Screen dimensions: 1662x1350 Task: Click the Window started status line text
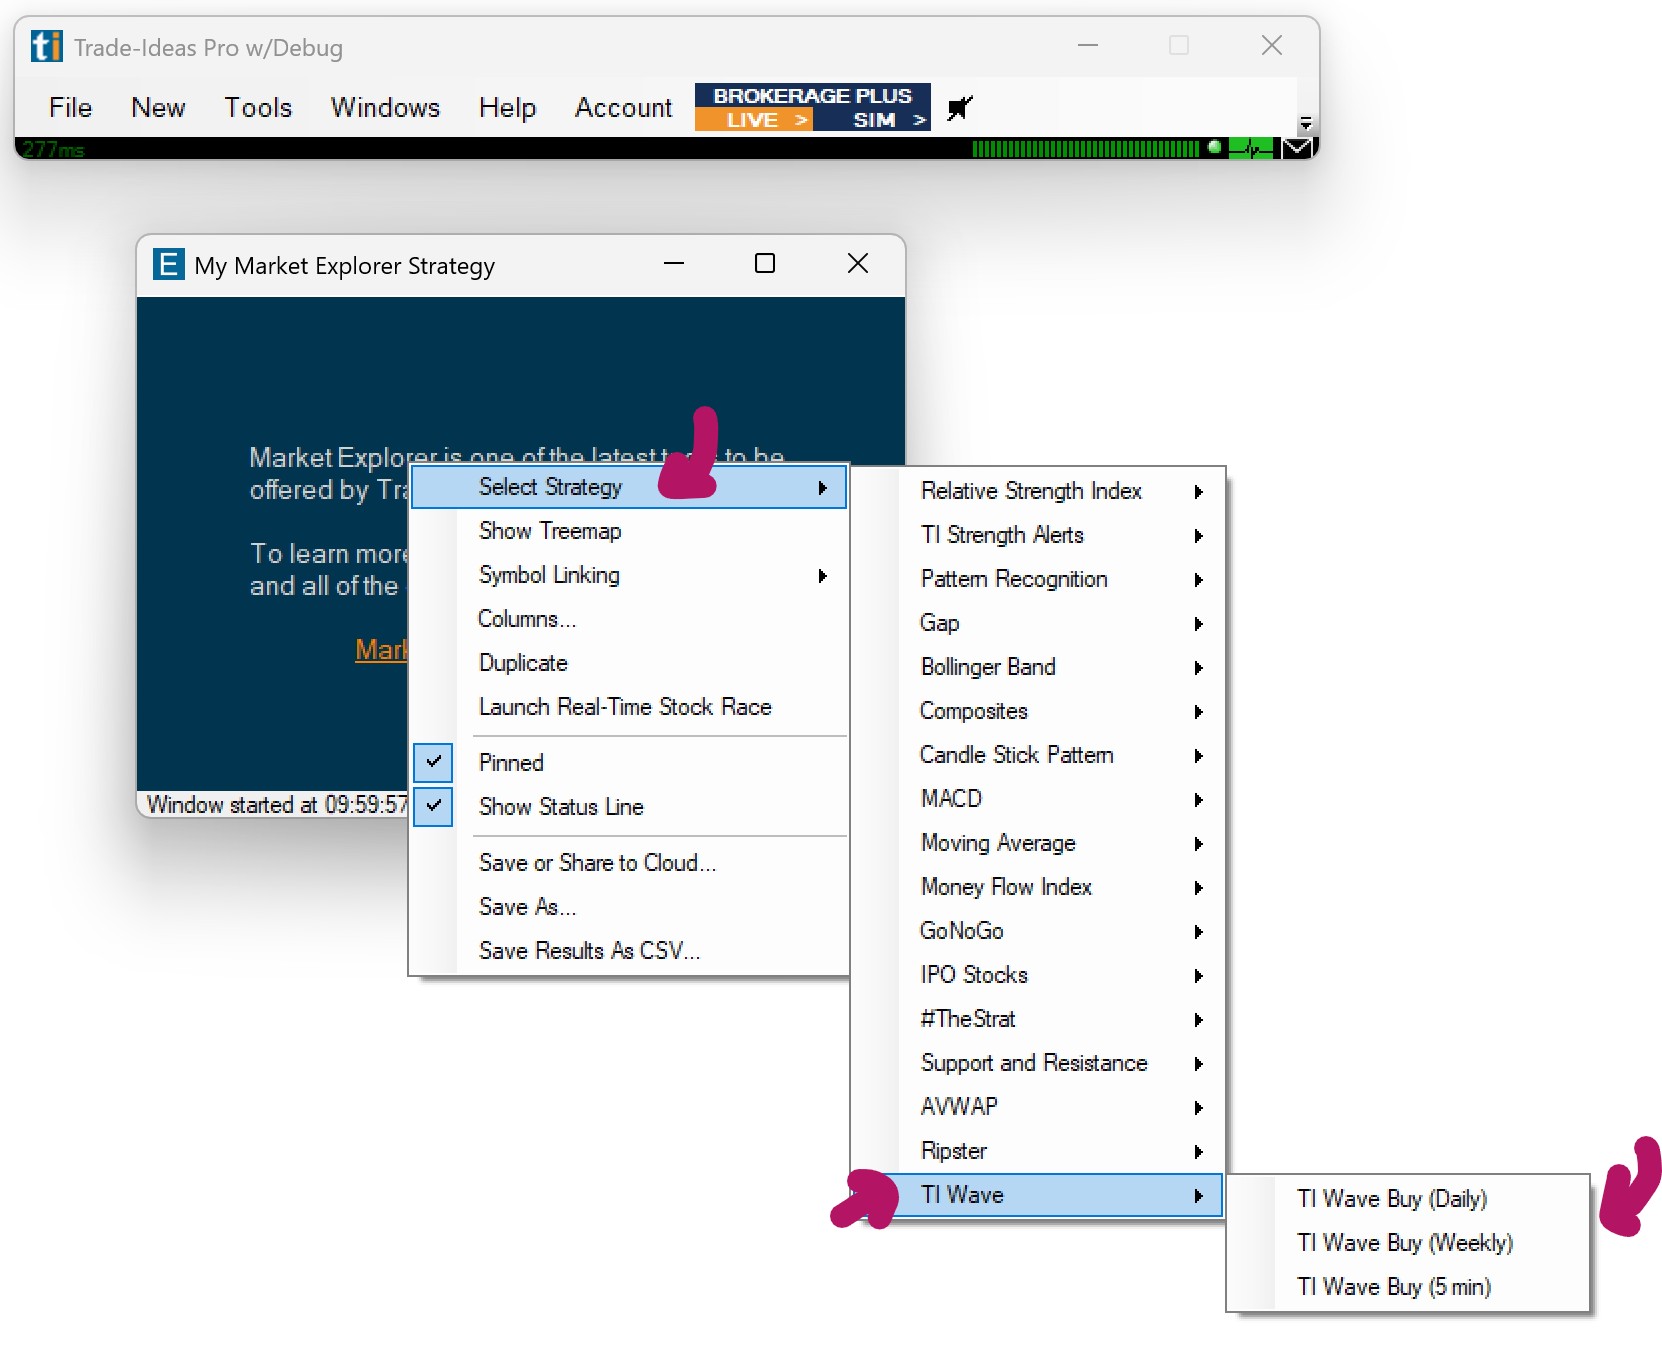pos(276,805)
